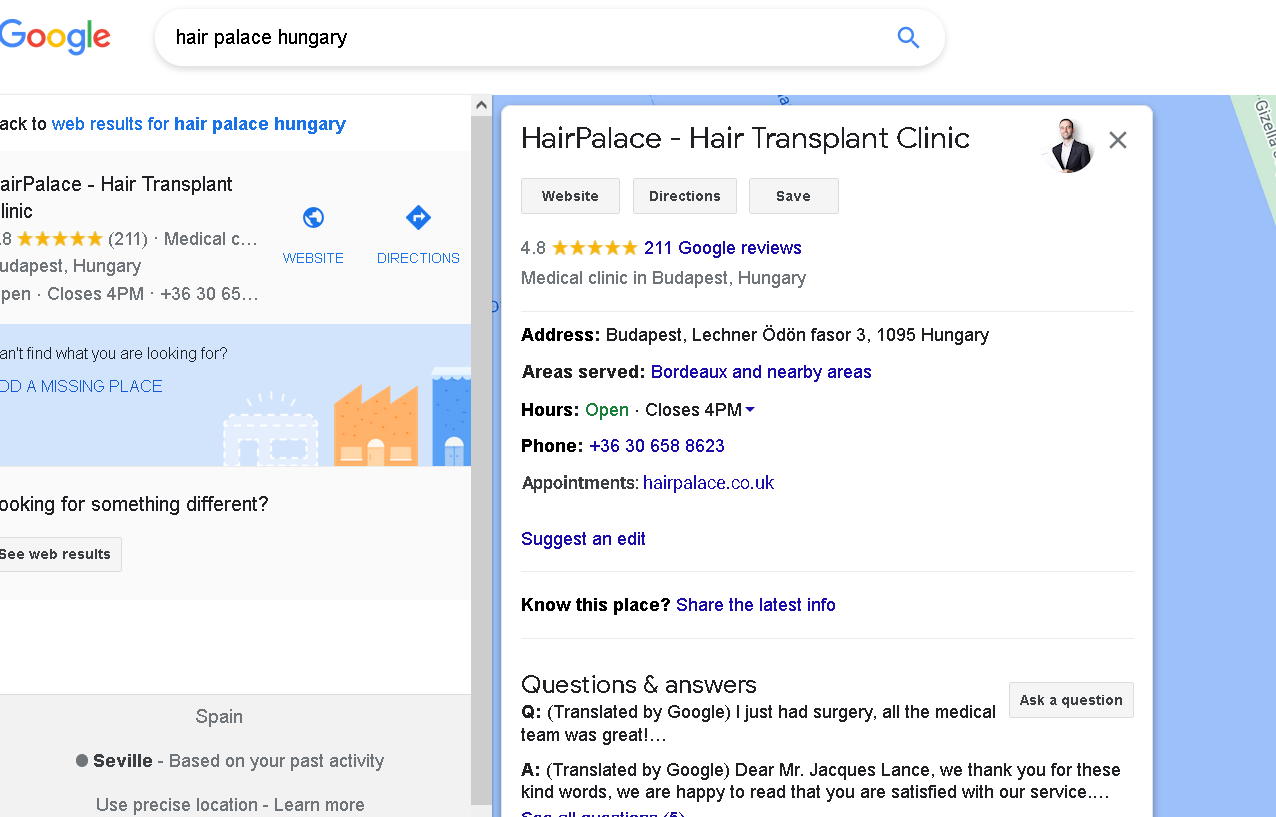This screenshot has height=817, width=1276.
Task: Click the results list vertical scrollbar track
Action: [482, 460]
